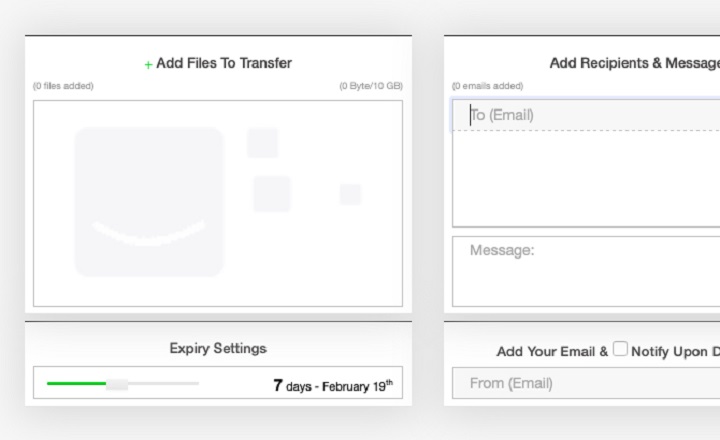Screen dimensions: 720x440
Task: Enable the Notify Upon checkbox
Action: click(x=621, y=349)
